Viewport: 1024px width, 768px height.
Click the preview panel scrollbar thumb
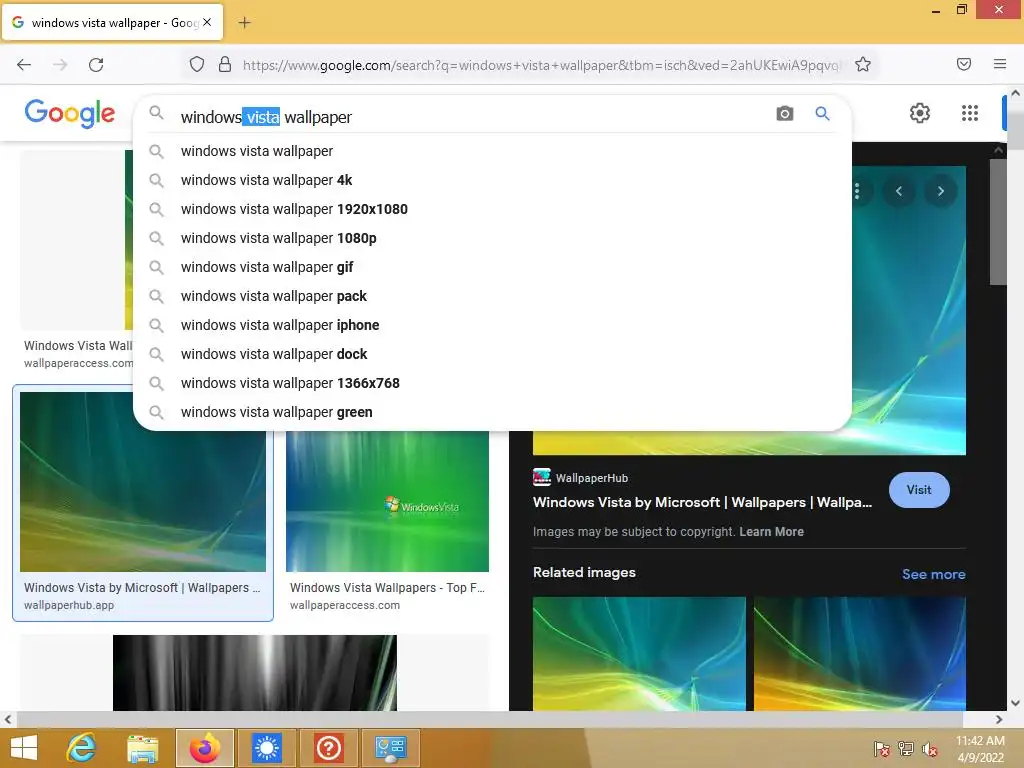(x=998, y=222)
